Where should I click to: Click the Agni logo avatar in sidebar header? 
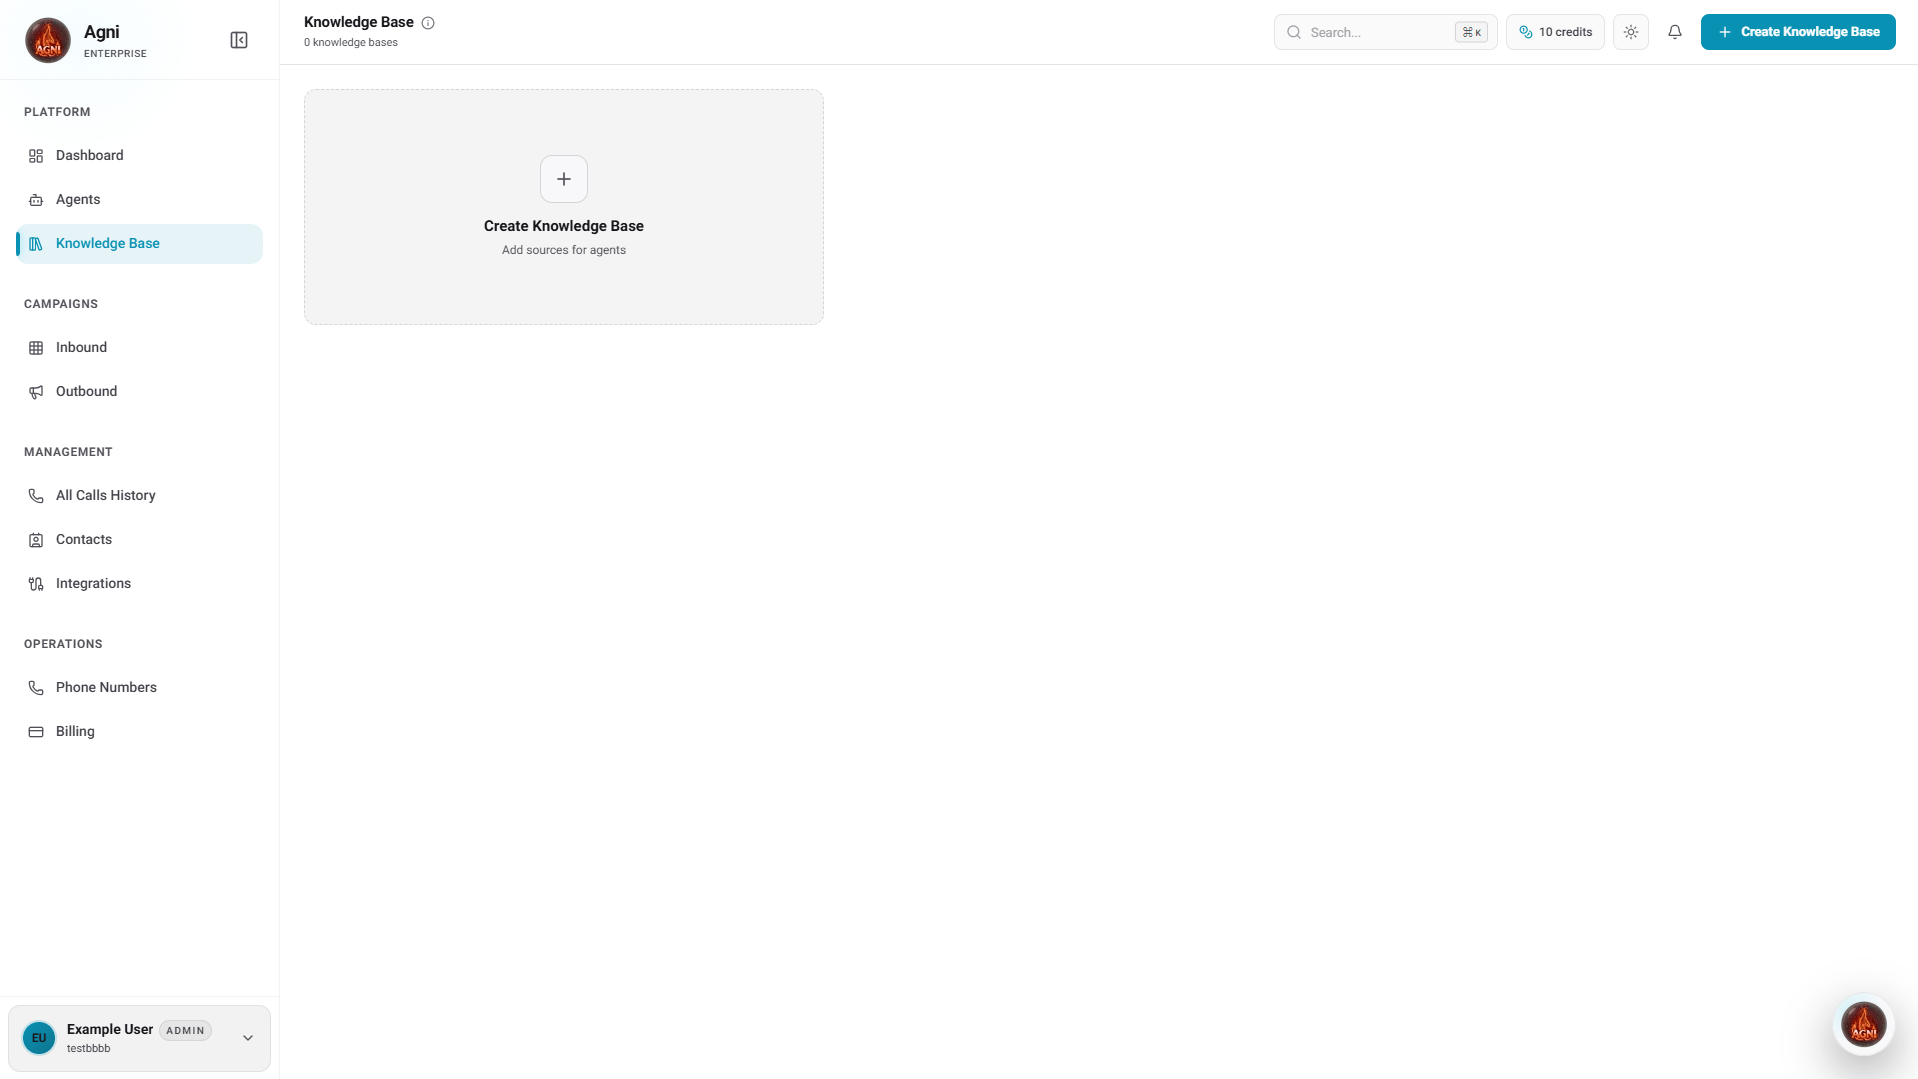pos(48,40)
